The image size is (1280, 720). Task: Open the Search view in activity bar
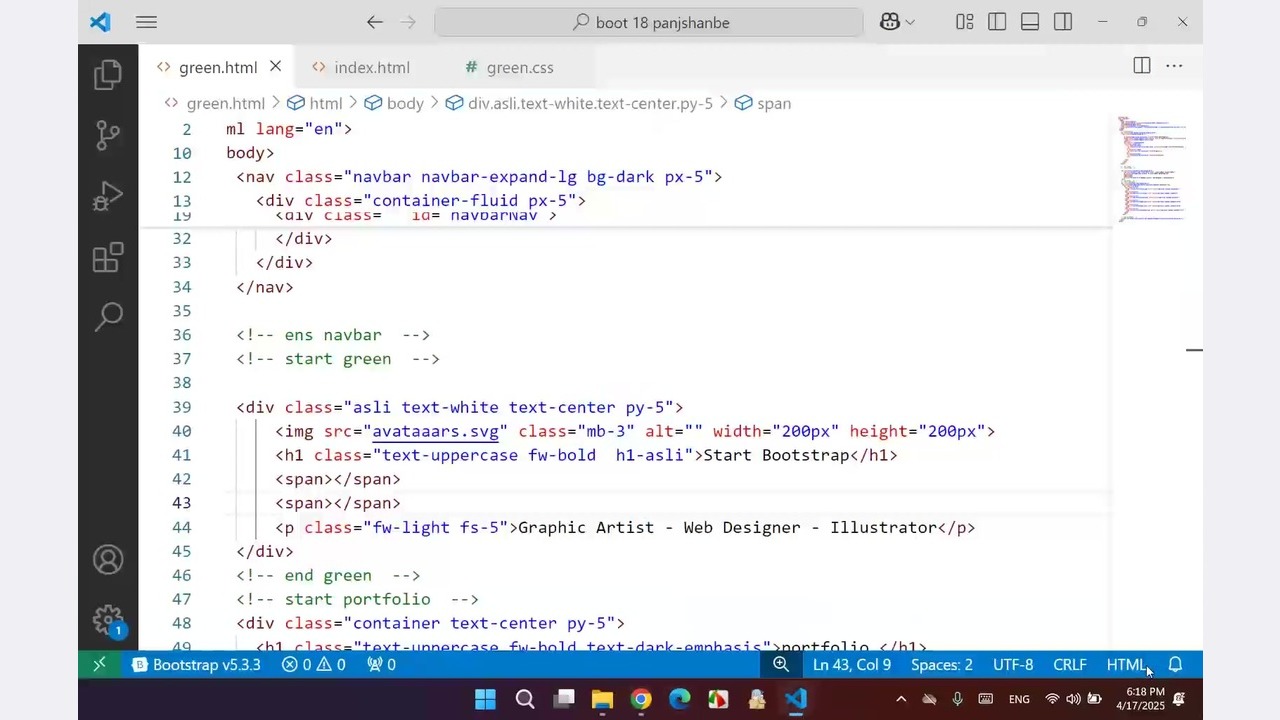[108, 318]
